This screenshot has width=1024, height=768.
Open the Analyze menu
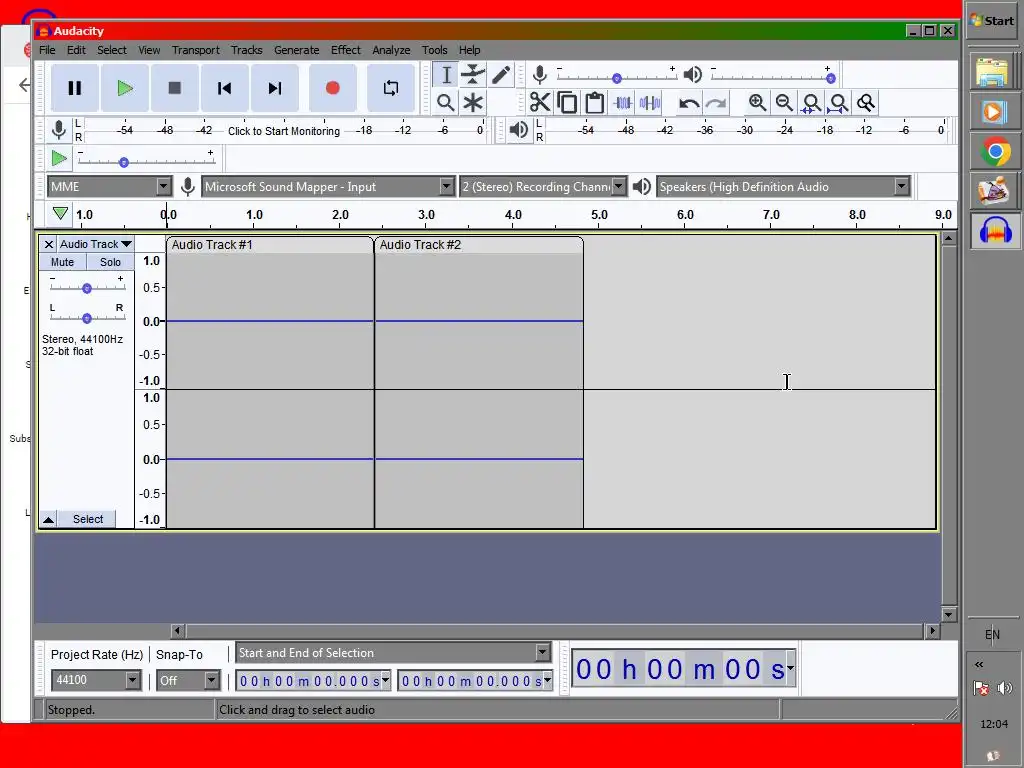pos(391,50)
